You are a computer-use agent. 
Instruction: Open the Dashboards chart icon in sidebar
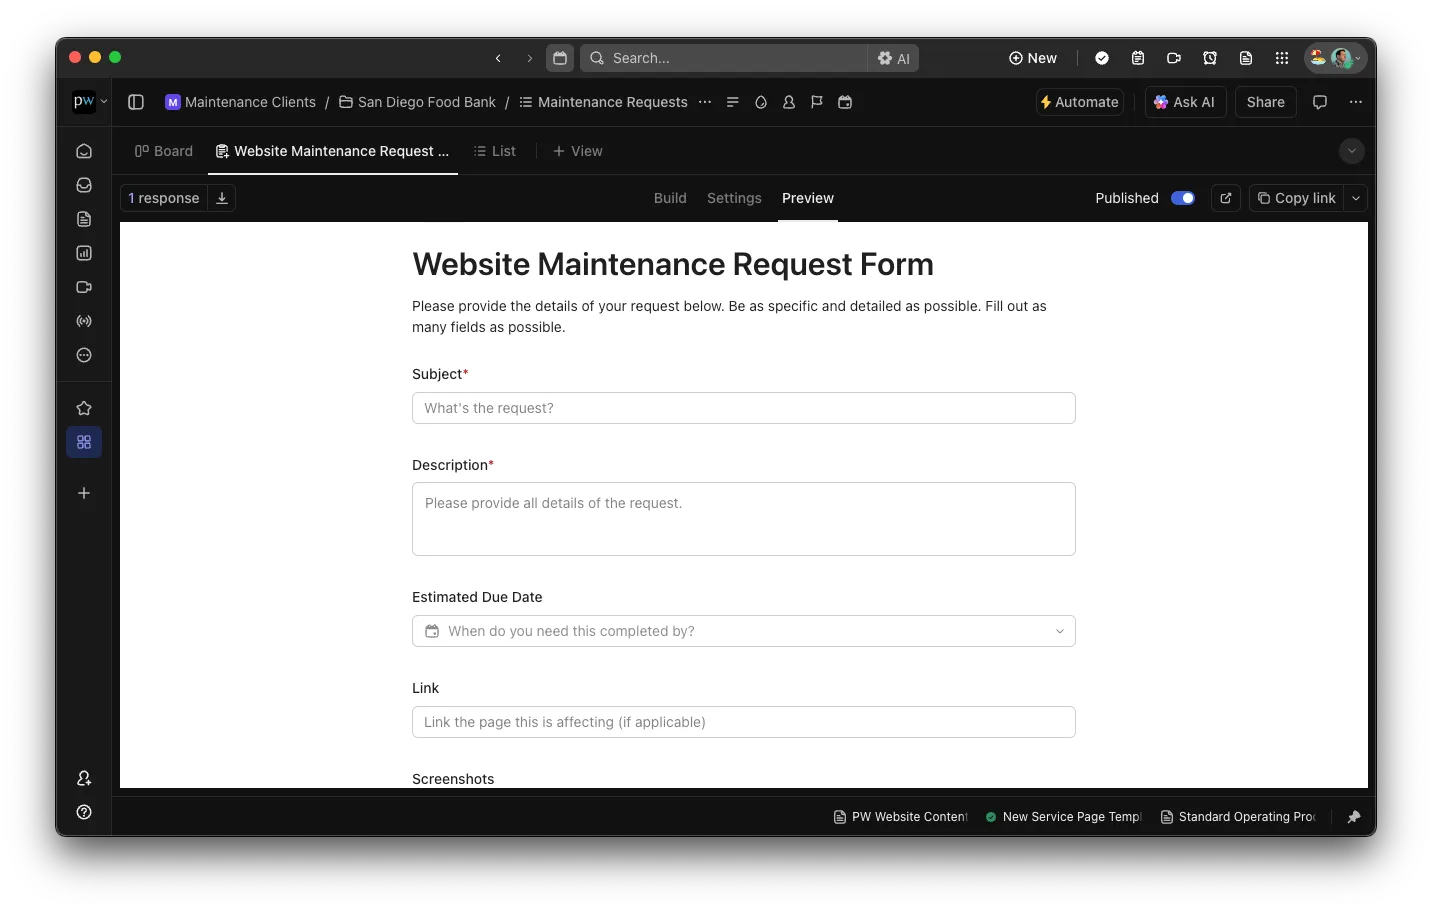click(x=84, y=253)
